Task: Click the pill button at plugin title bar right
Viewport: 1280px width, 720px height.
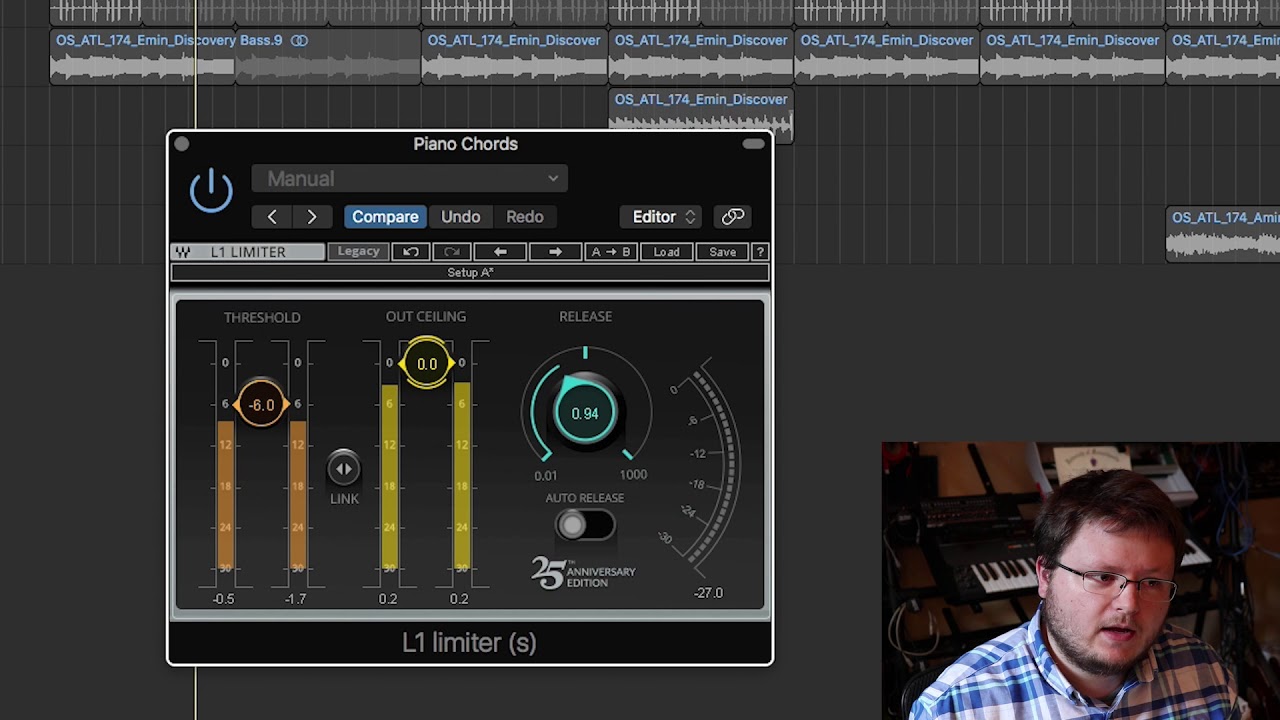Action: pyautogui.click(x=753, y=145)
